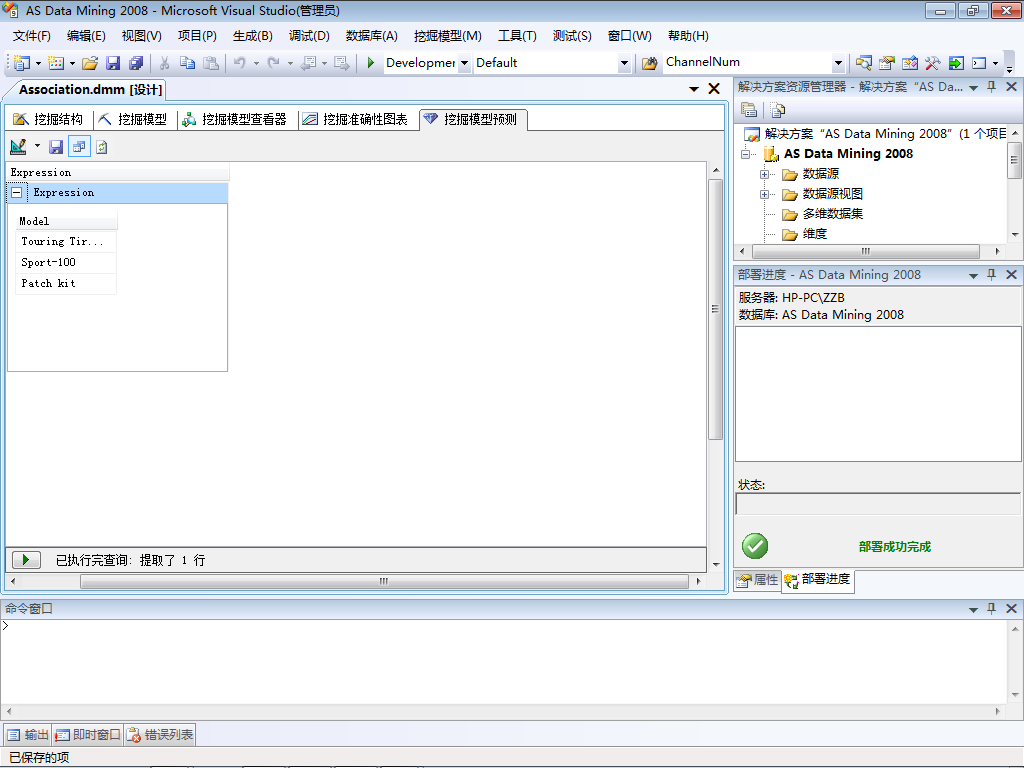This screenshot has width=1024, height=768.
Task: Click Solution Explorer Show All Files icon
Action: 777,110
